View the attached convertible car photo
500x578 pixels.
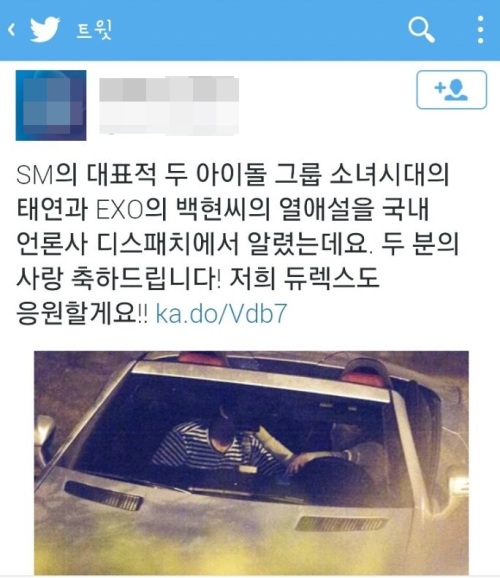[251, 463]
